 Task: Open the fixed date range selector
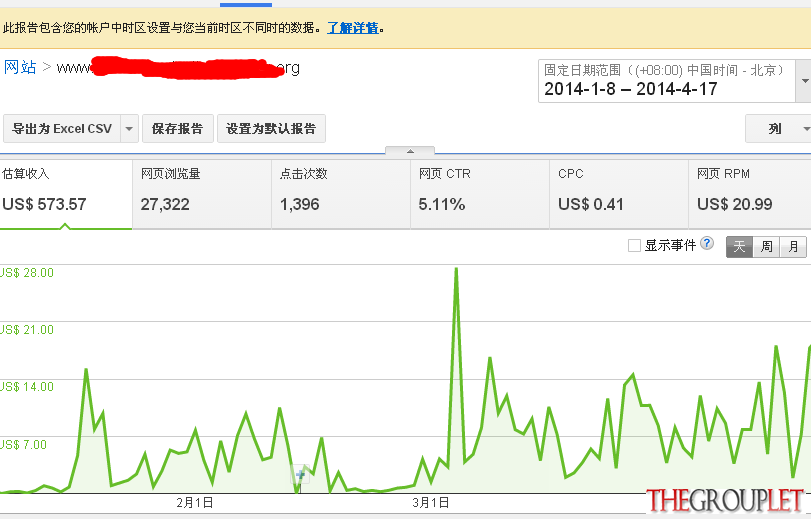point(667,81)
